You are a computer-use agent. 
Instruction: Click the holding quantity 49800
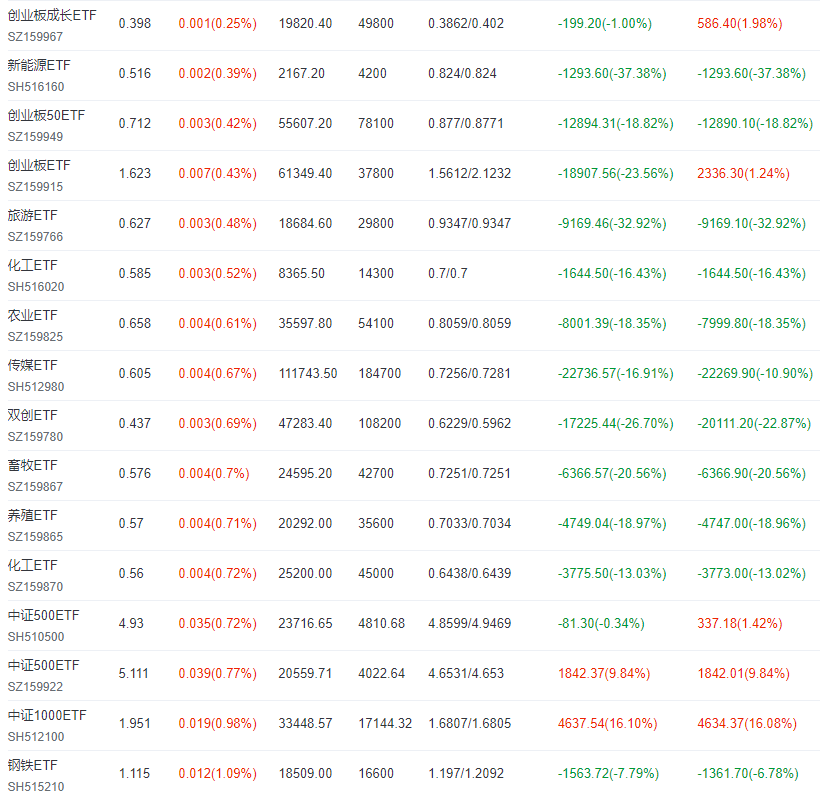[x=375, y=24]
